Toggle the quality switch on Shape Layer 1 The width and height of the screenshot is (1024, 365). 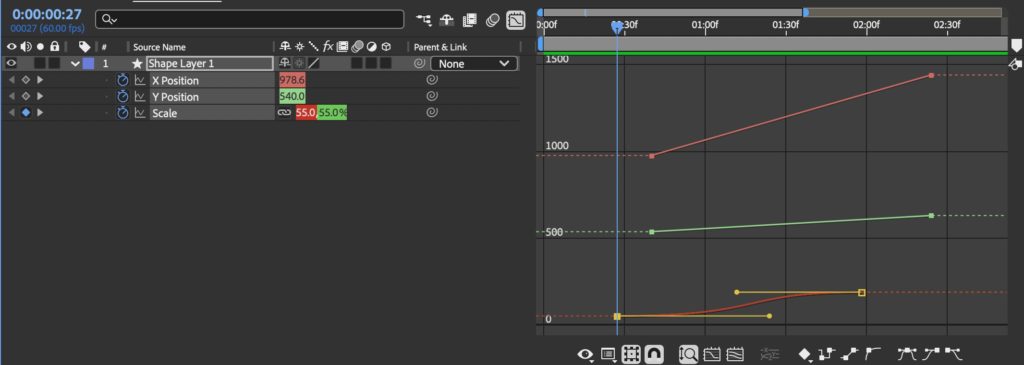pyautogui.click(x=314, y=63)
